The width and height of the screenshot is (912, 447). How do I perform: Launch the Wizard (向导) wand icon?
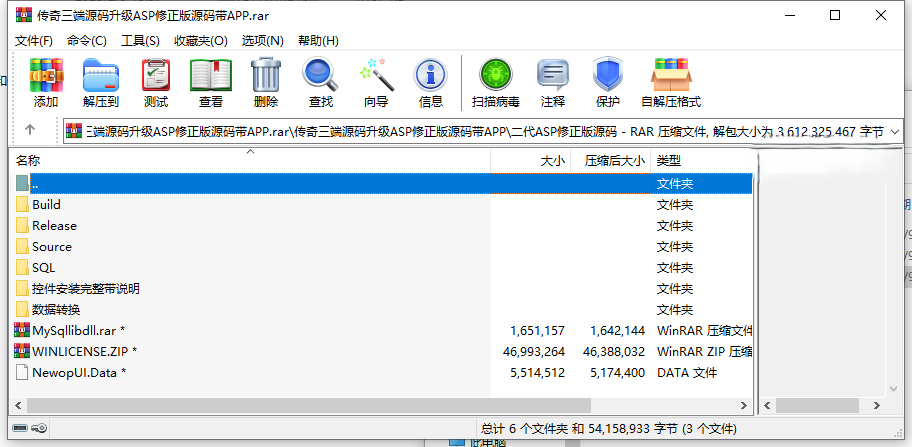(376, 83)
